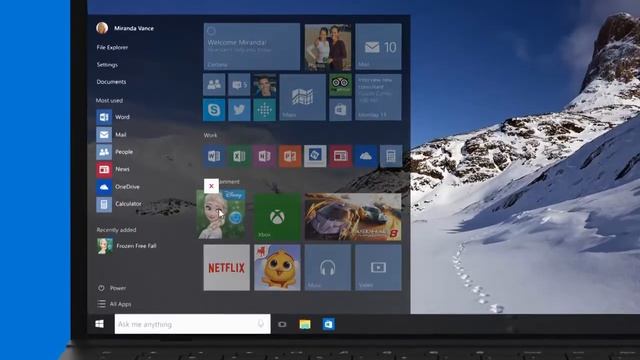Open the Mail tile showing 10
640x360 pixels.
[x=378, y=47]
